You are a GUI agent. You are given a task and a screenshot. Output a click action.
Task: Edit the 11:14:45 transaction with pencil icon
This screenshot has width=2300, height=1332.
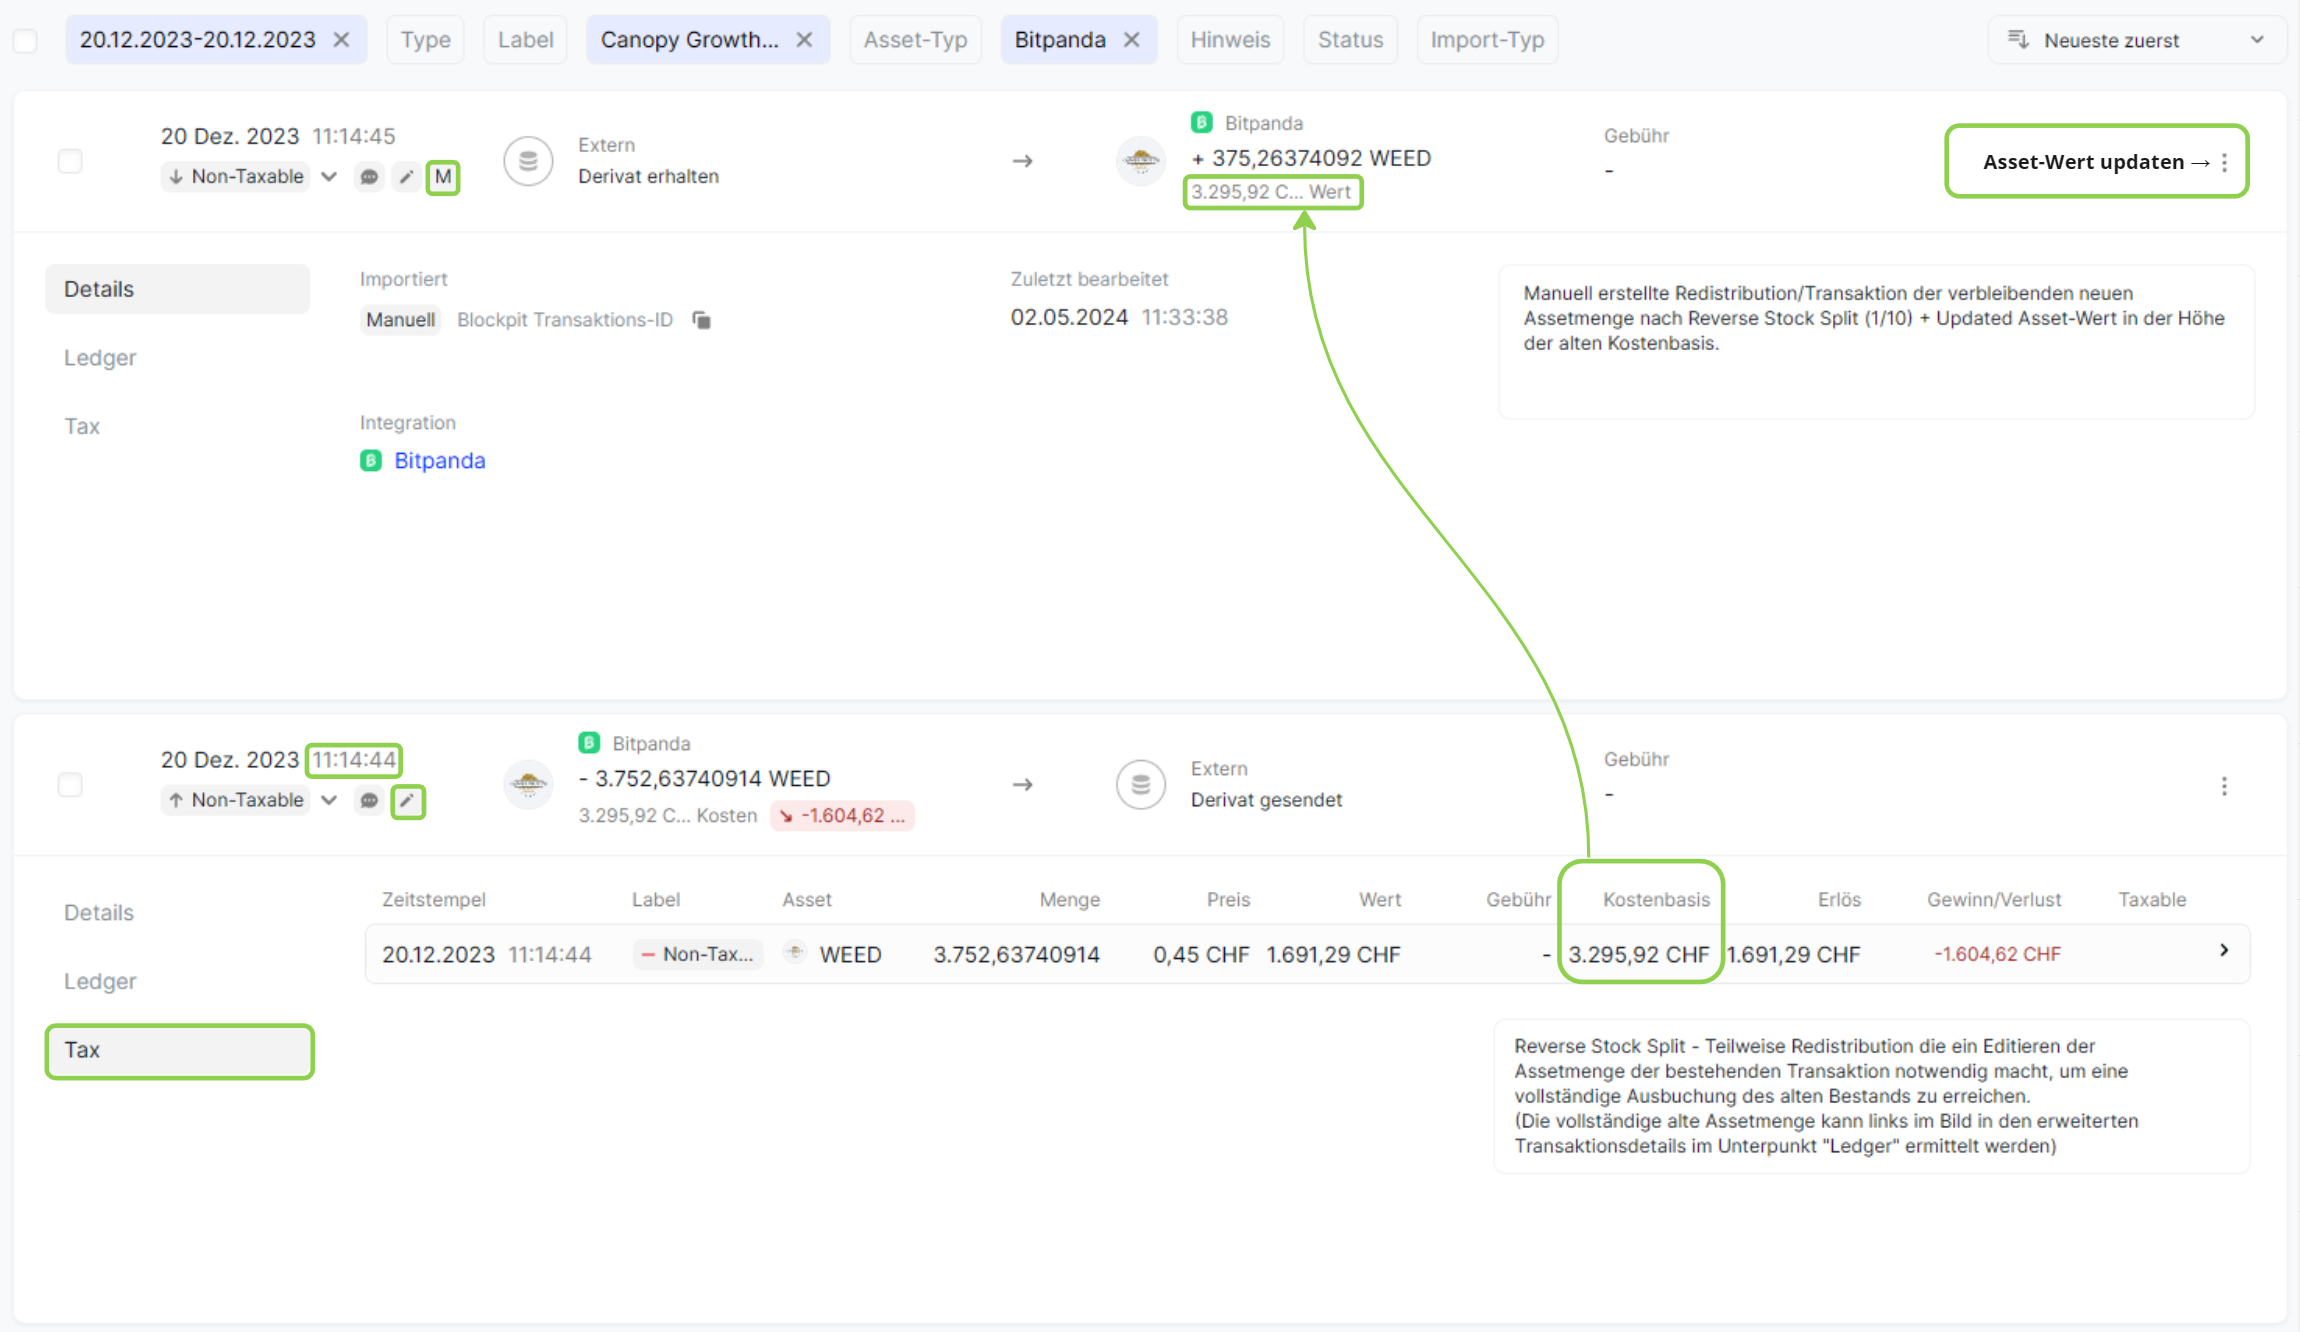(x=405, y=177)
